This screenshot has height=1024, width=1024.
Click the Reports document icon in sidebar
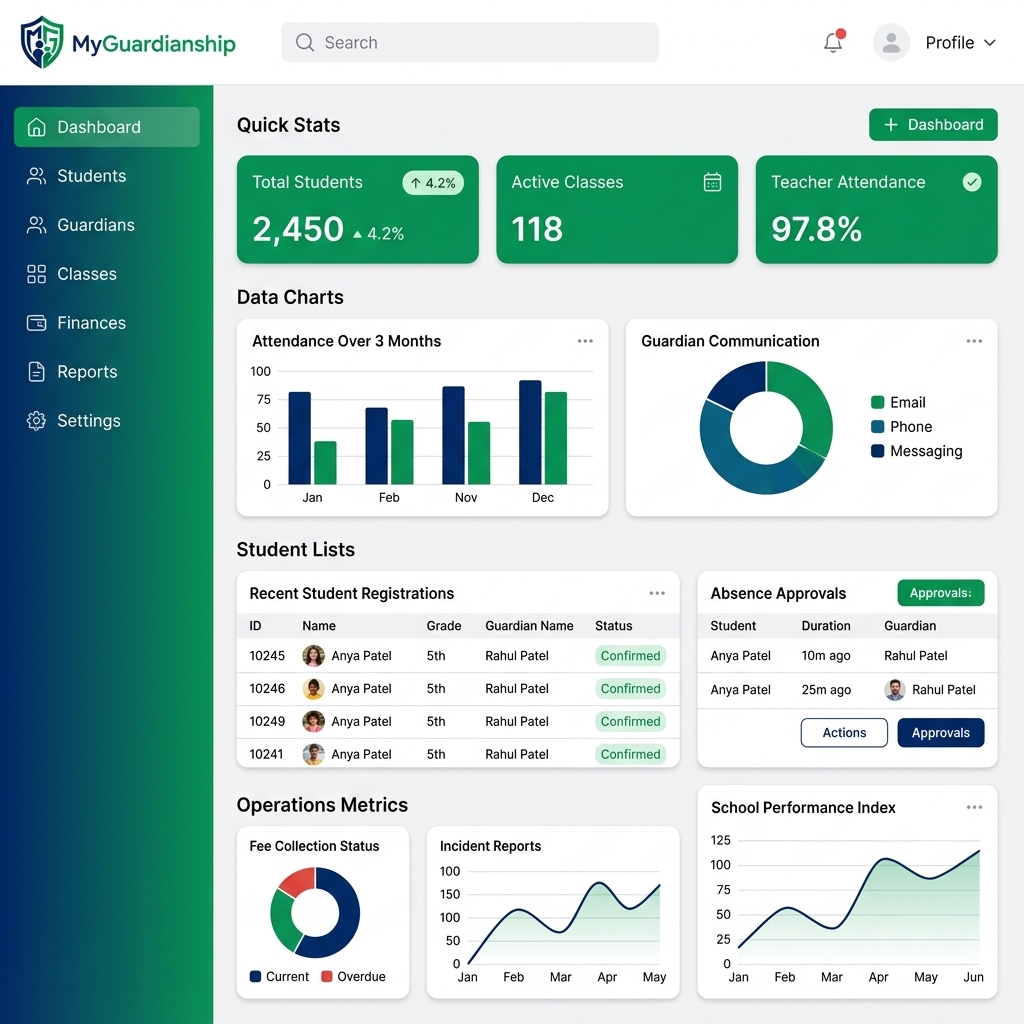pos(37,372)
